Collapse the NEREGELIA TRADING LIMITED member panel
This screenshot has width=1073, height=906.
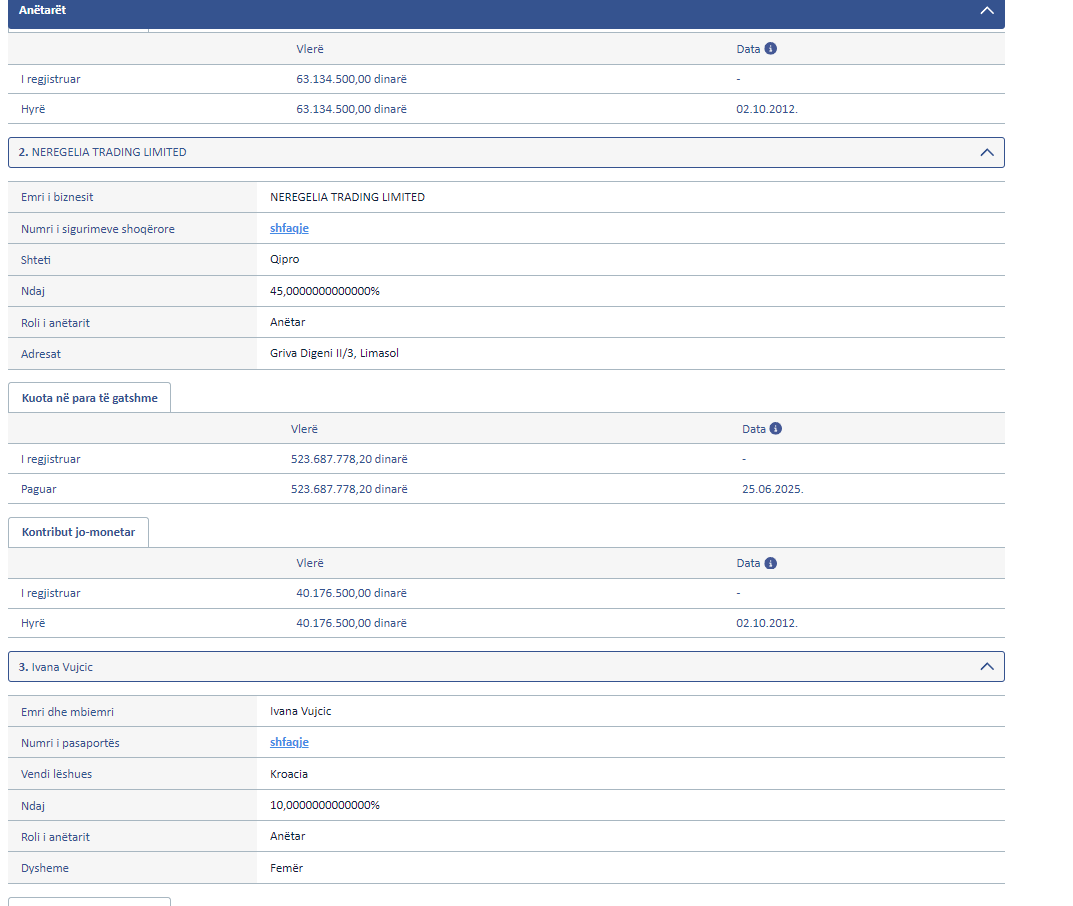tap(986, 153)
